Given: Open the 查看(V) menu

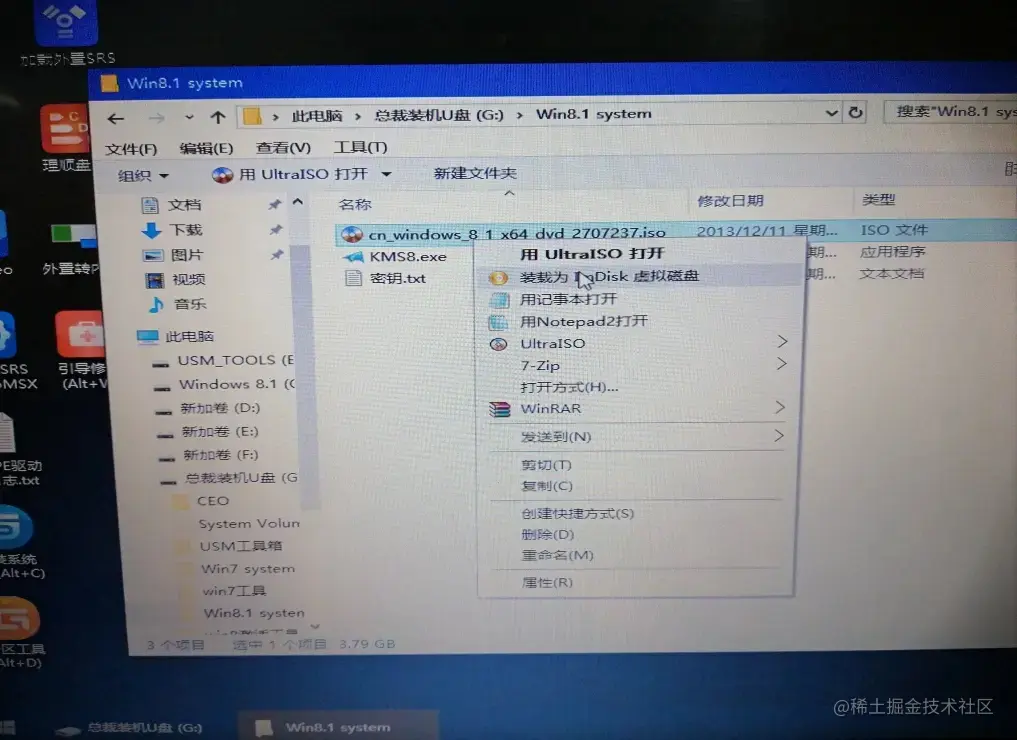Looking at the screenshot, I should pos(283,148).
